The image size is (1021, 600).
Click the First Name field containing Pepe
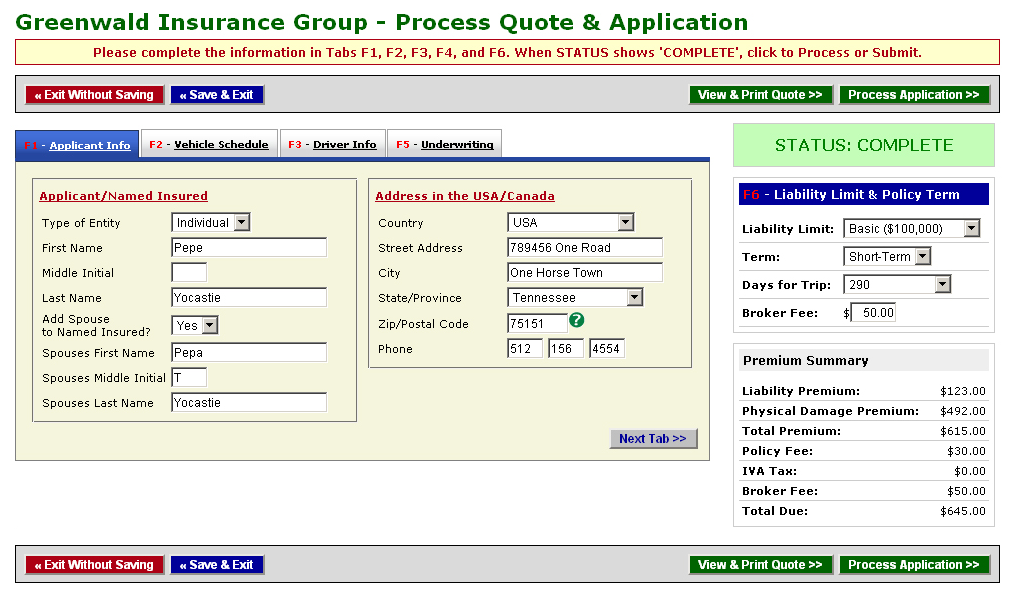pos(249,248)
